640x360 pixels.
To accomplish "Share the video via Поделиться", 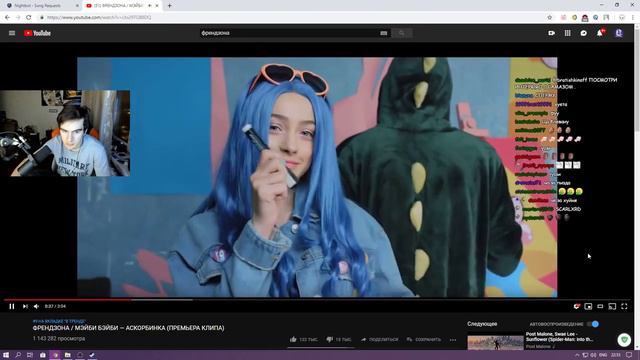I will pos(379,339).
